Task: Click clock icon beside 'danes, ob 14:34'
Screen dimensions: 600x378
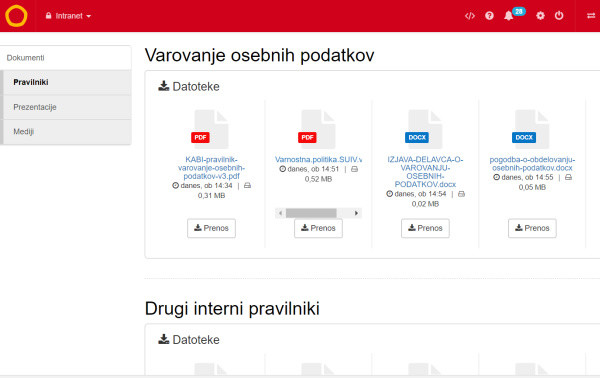Action: (x=175, y=186)
